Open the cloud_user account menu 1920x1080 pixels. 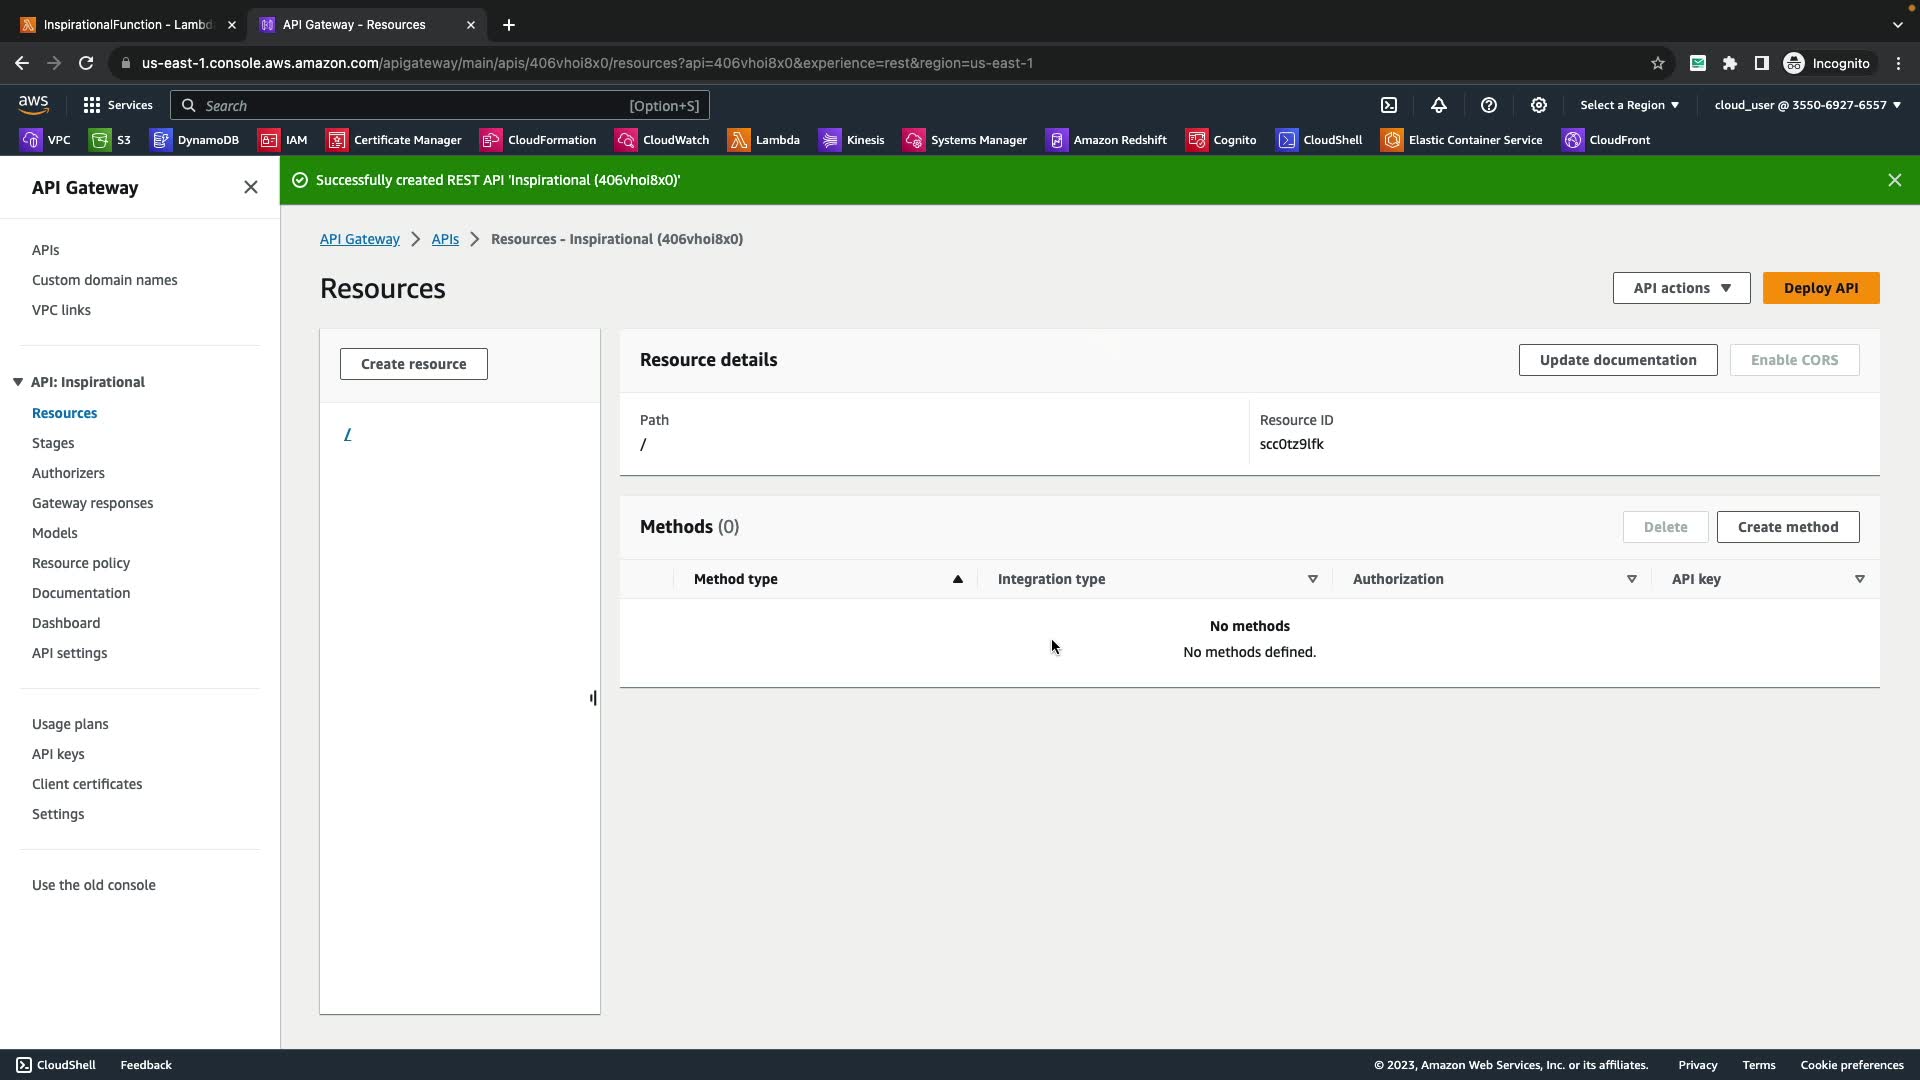point(1807,105)
